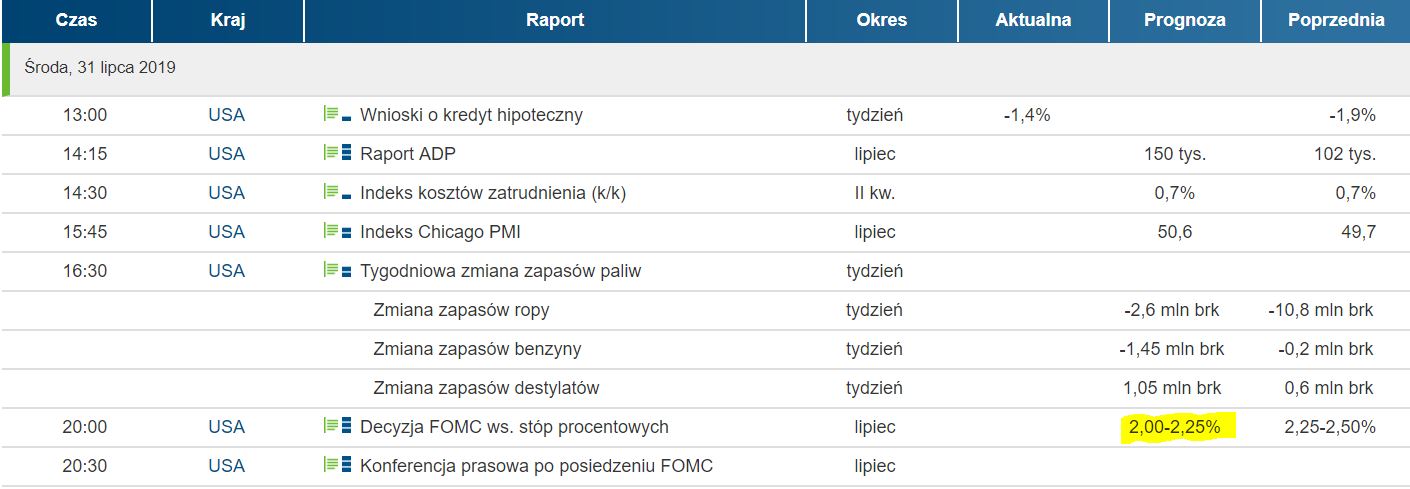Open the Raport ADP report

(408, 154)
